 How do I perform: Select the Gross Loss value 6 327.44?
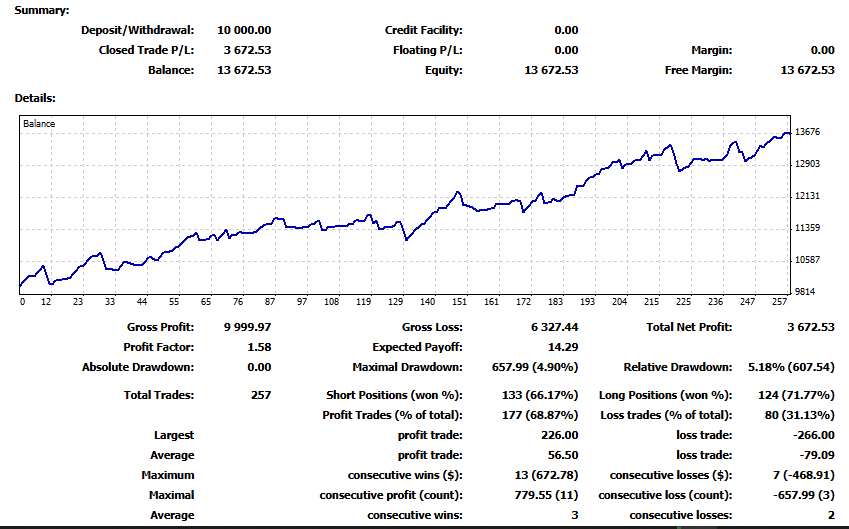(554, 327)
